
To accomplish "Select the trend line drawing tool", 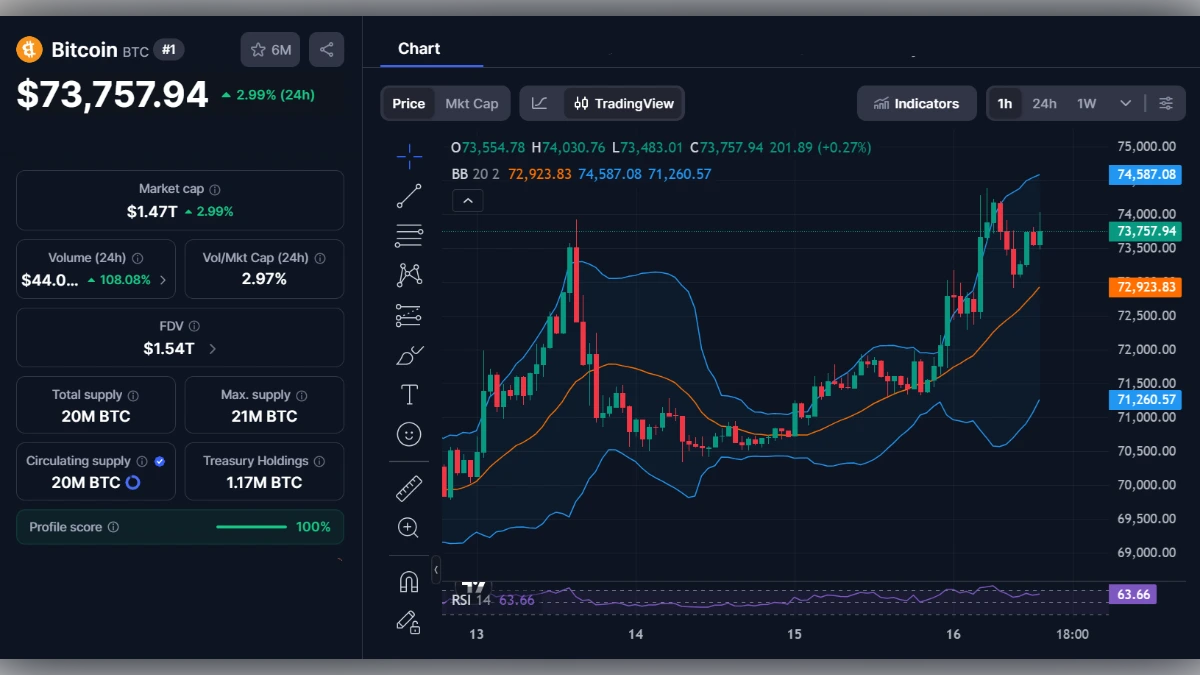I will click(x=409, y=195).
